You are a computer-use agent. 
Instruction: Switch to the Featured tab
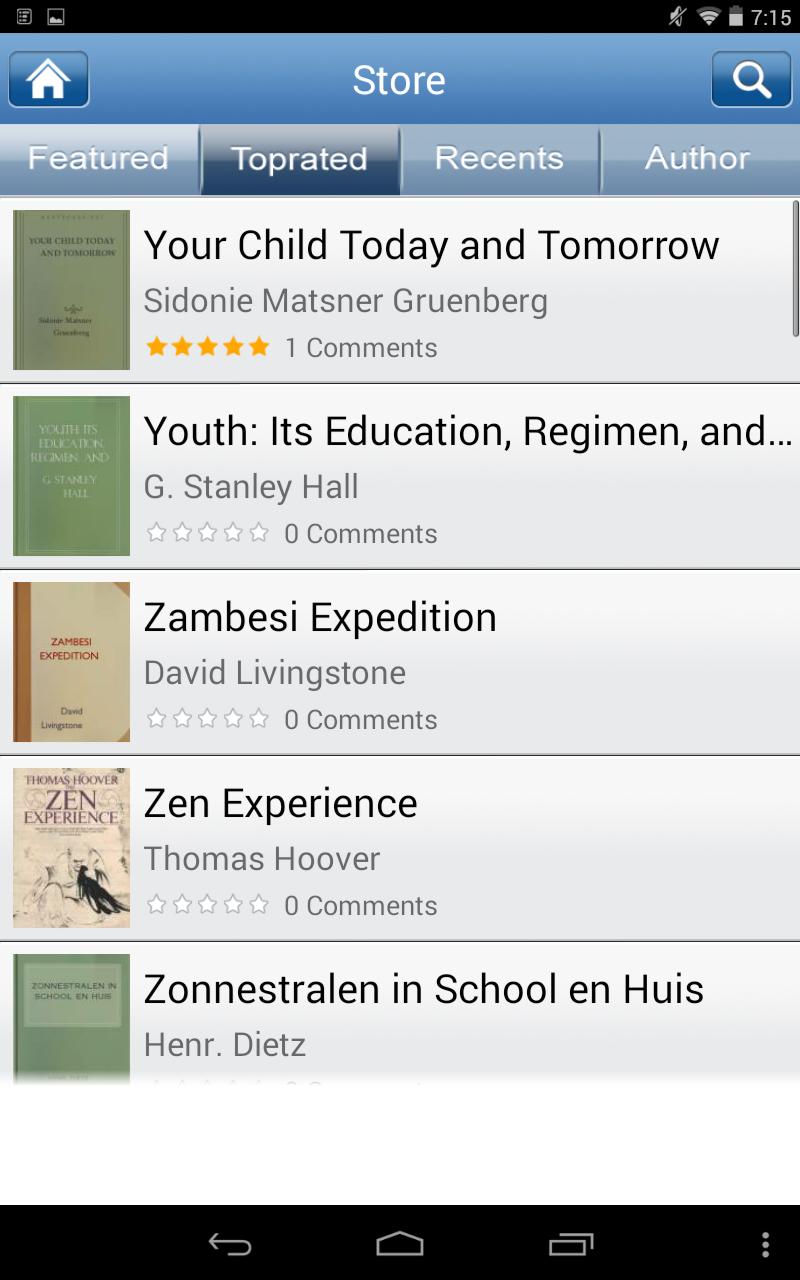point(98,158)
